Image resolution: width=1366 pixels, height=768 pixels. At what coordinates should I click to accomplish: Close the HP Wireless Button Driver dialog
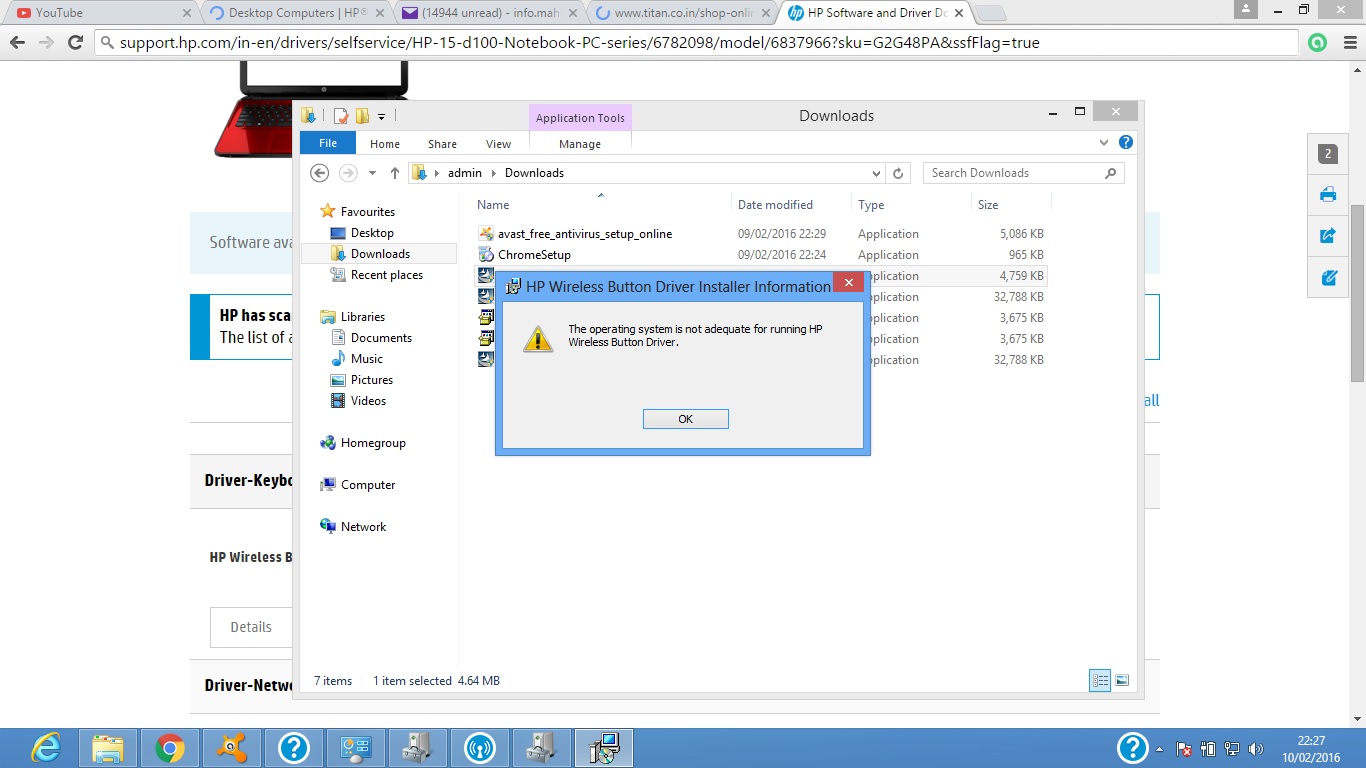point(848,283)
